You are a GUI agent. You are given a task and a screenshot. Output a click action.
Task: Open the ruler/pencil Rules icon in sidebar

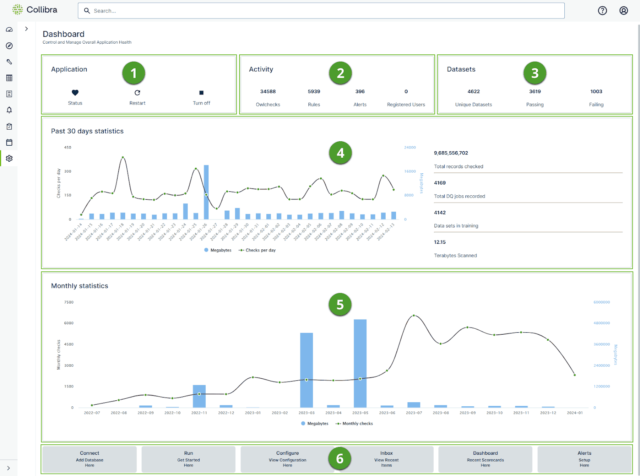click(x=9, y=62)
